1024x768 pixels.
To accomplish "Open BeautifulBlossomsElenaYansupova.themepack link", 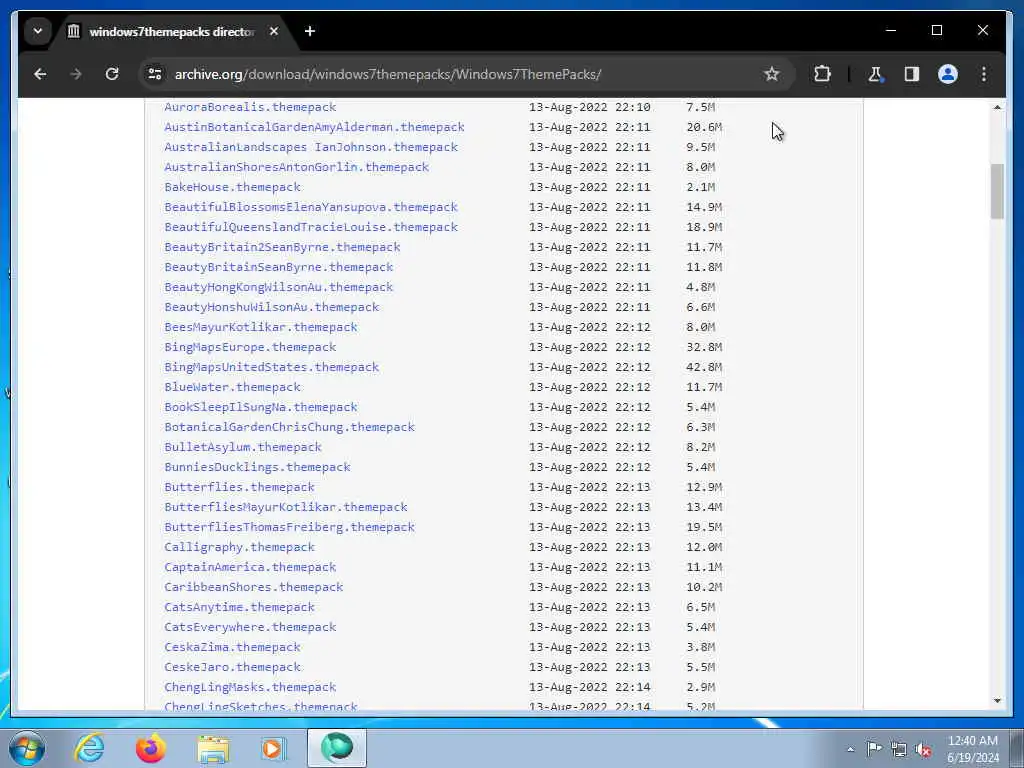I will click(x=311, y=207).
